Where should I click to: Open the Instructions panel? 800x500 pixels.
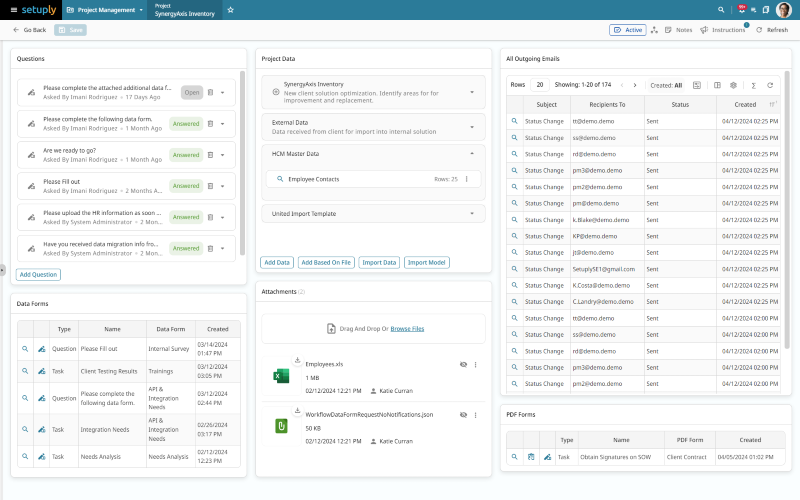point(723,30)
